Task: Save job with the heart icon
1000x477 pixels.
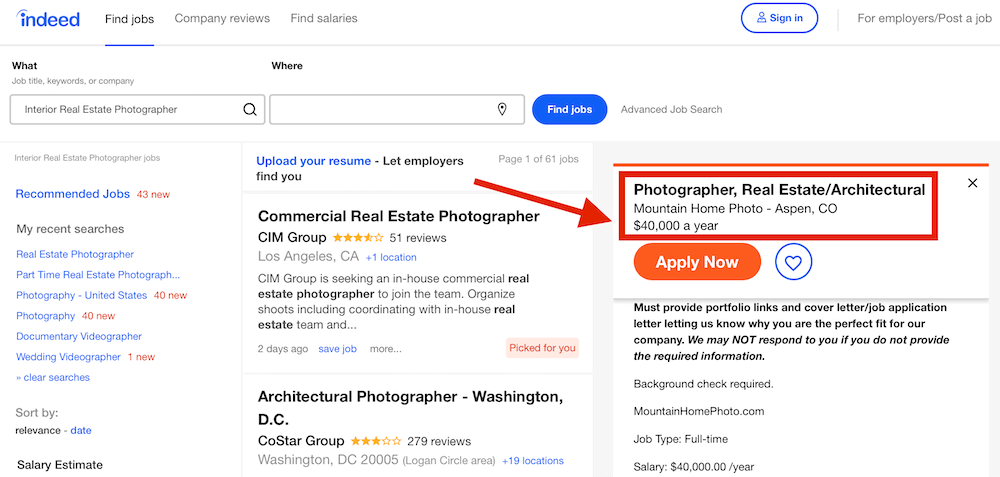Action: point(793,263)
